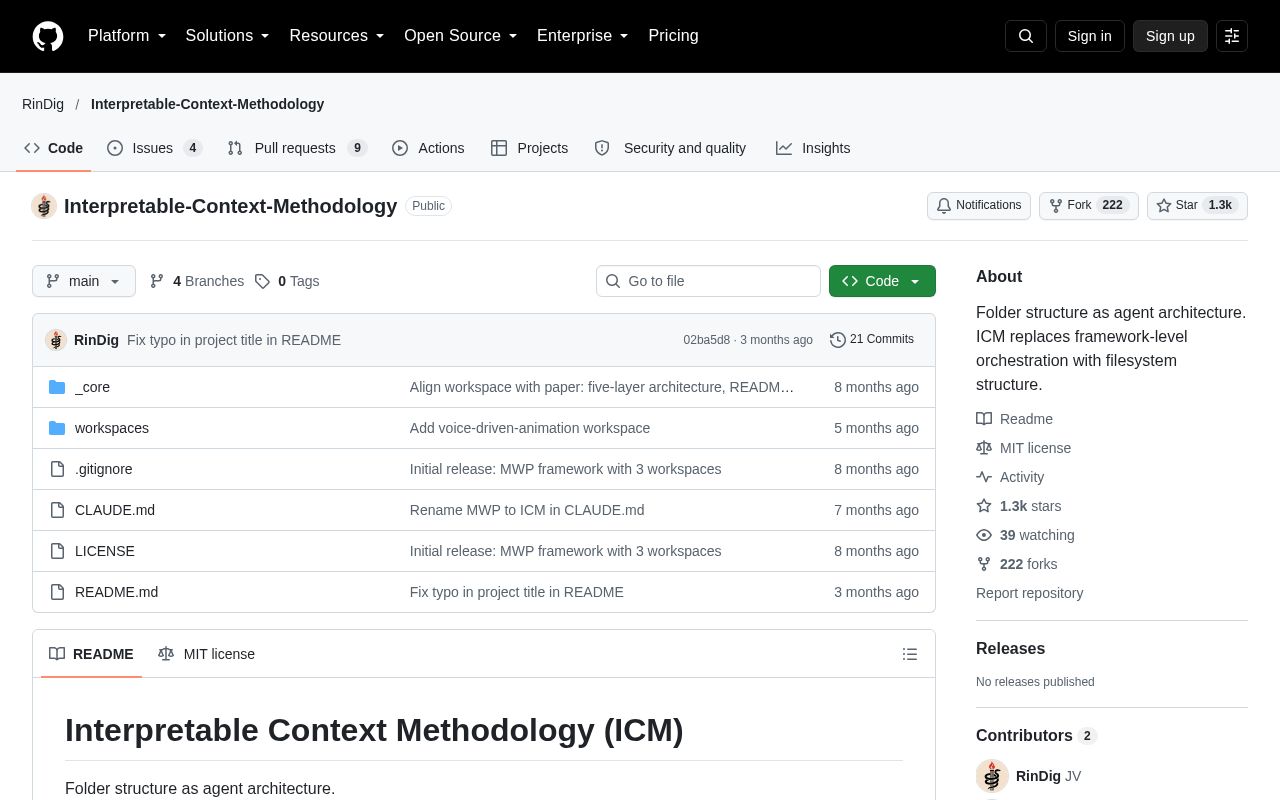Screen dimensions: 1280x800
Task: Fork the repository
Action: coord(1089,206)
